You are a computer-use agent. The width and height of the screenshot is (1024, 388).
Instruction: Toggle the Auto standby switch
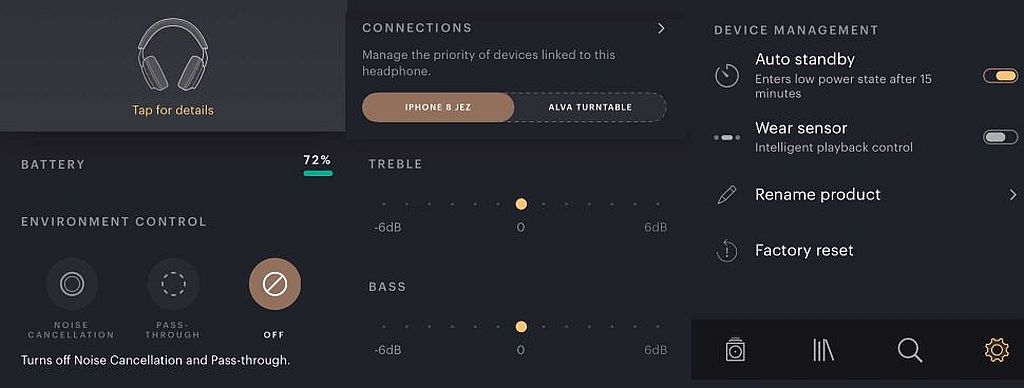(x=1000, y=76)
